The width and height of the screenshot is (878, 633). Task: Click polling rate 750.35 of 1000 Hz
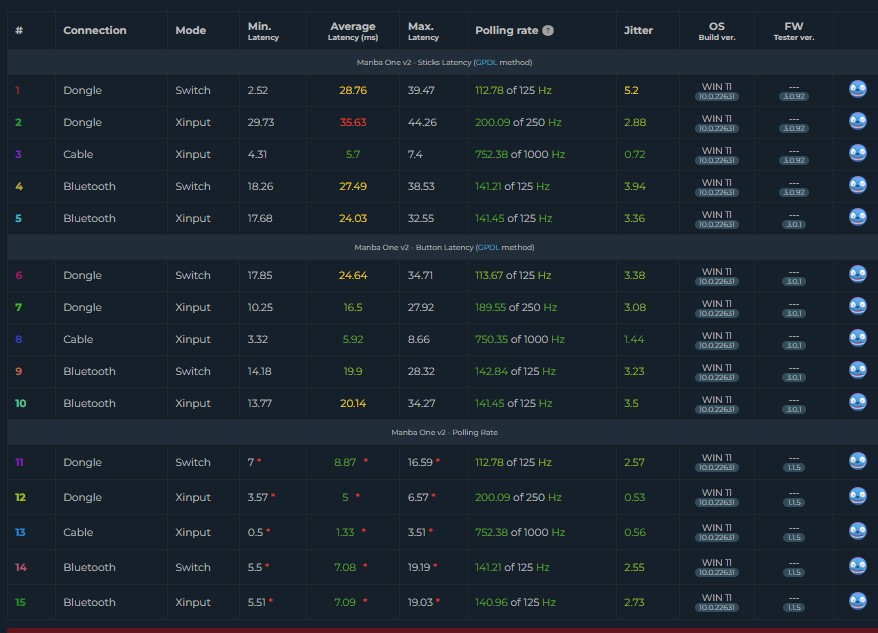[520, 339]
